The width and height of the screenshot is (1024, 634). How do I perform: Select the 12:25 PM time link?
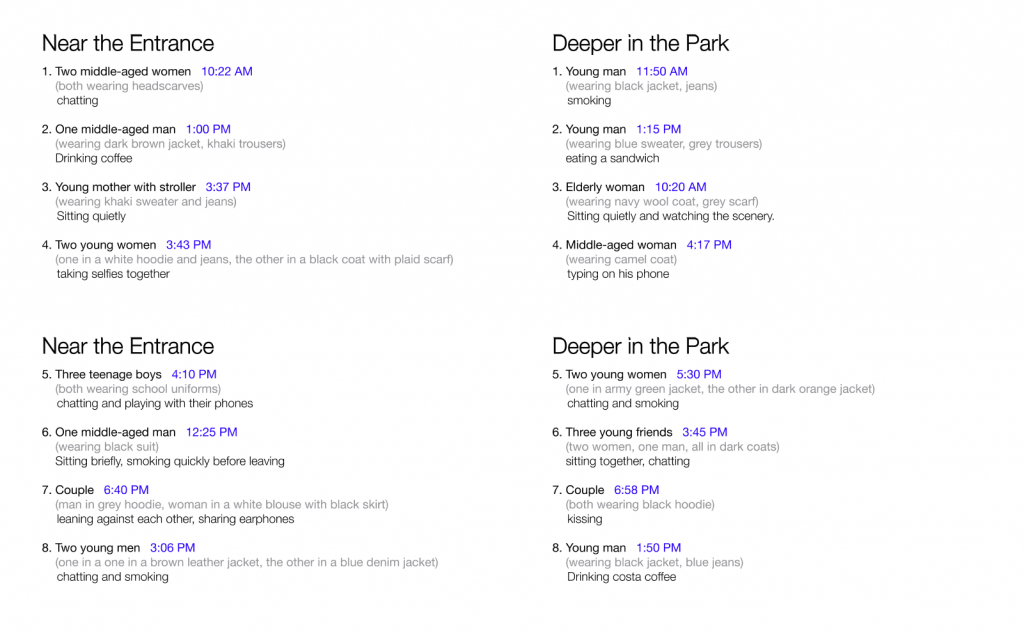212,433
